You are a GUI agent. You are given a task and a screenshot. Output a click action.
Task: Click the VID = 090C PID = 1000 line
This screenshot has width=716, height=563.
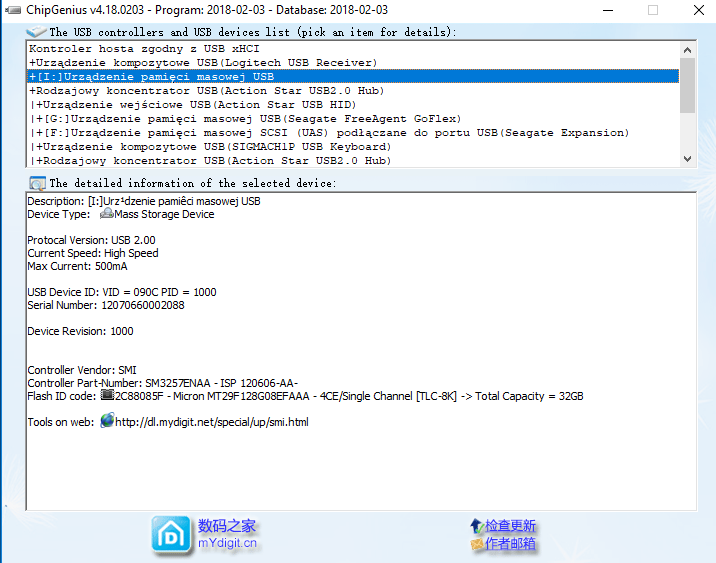click(122, 292)
